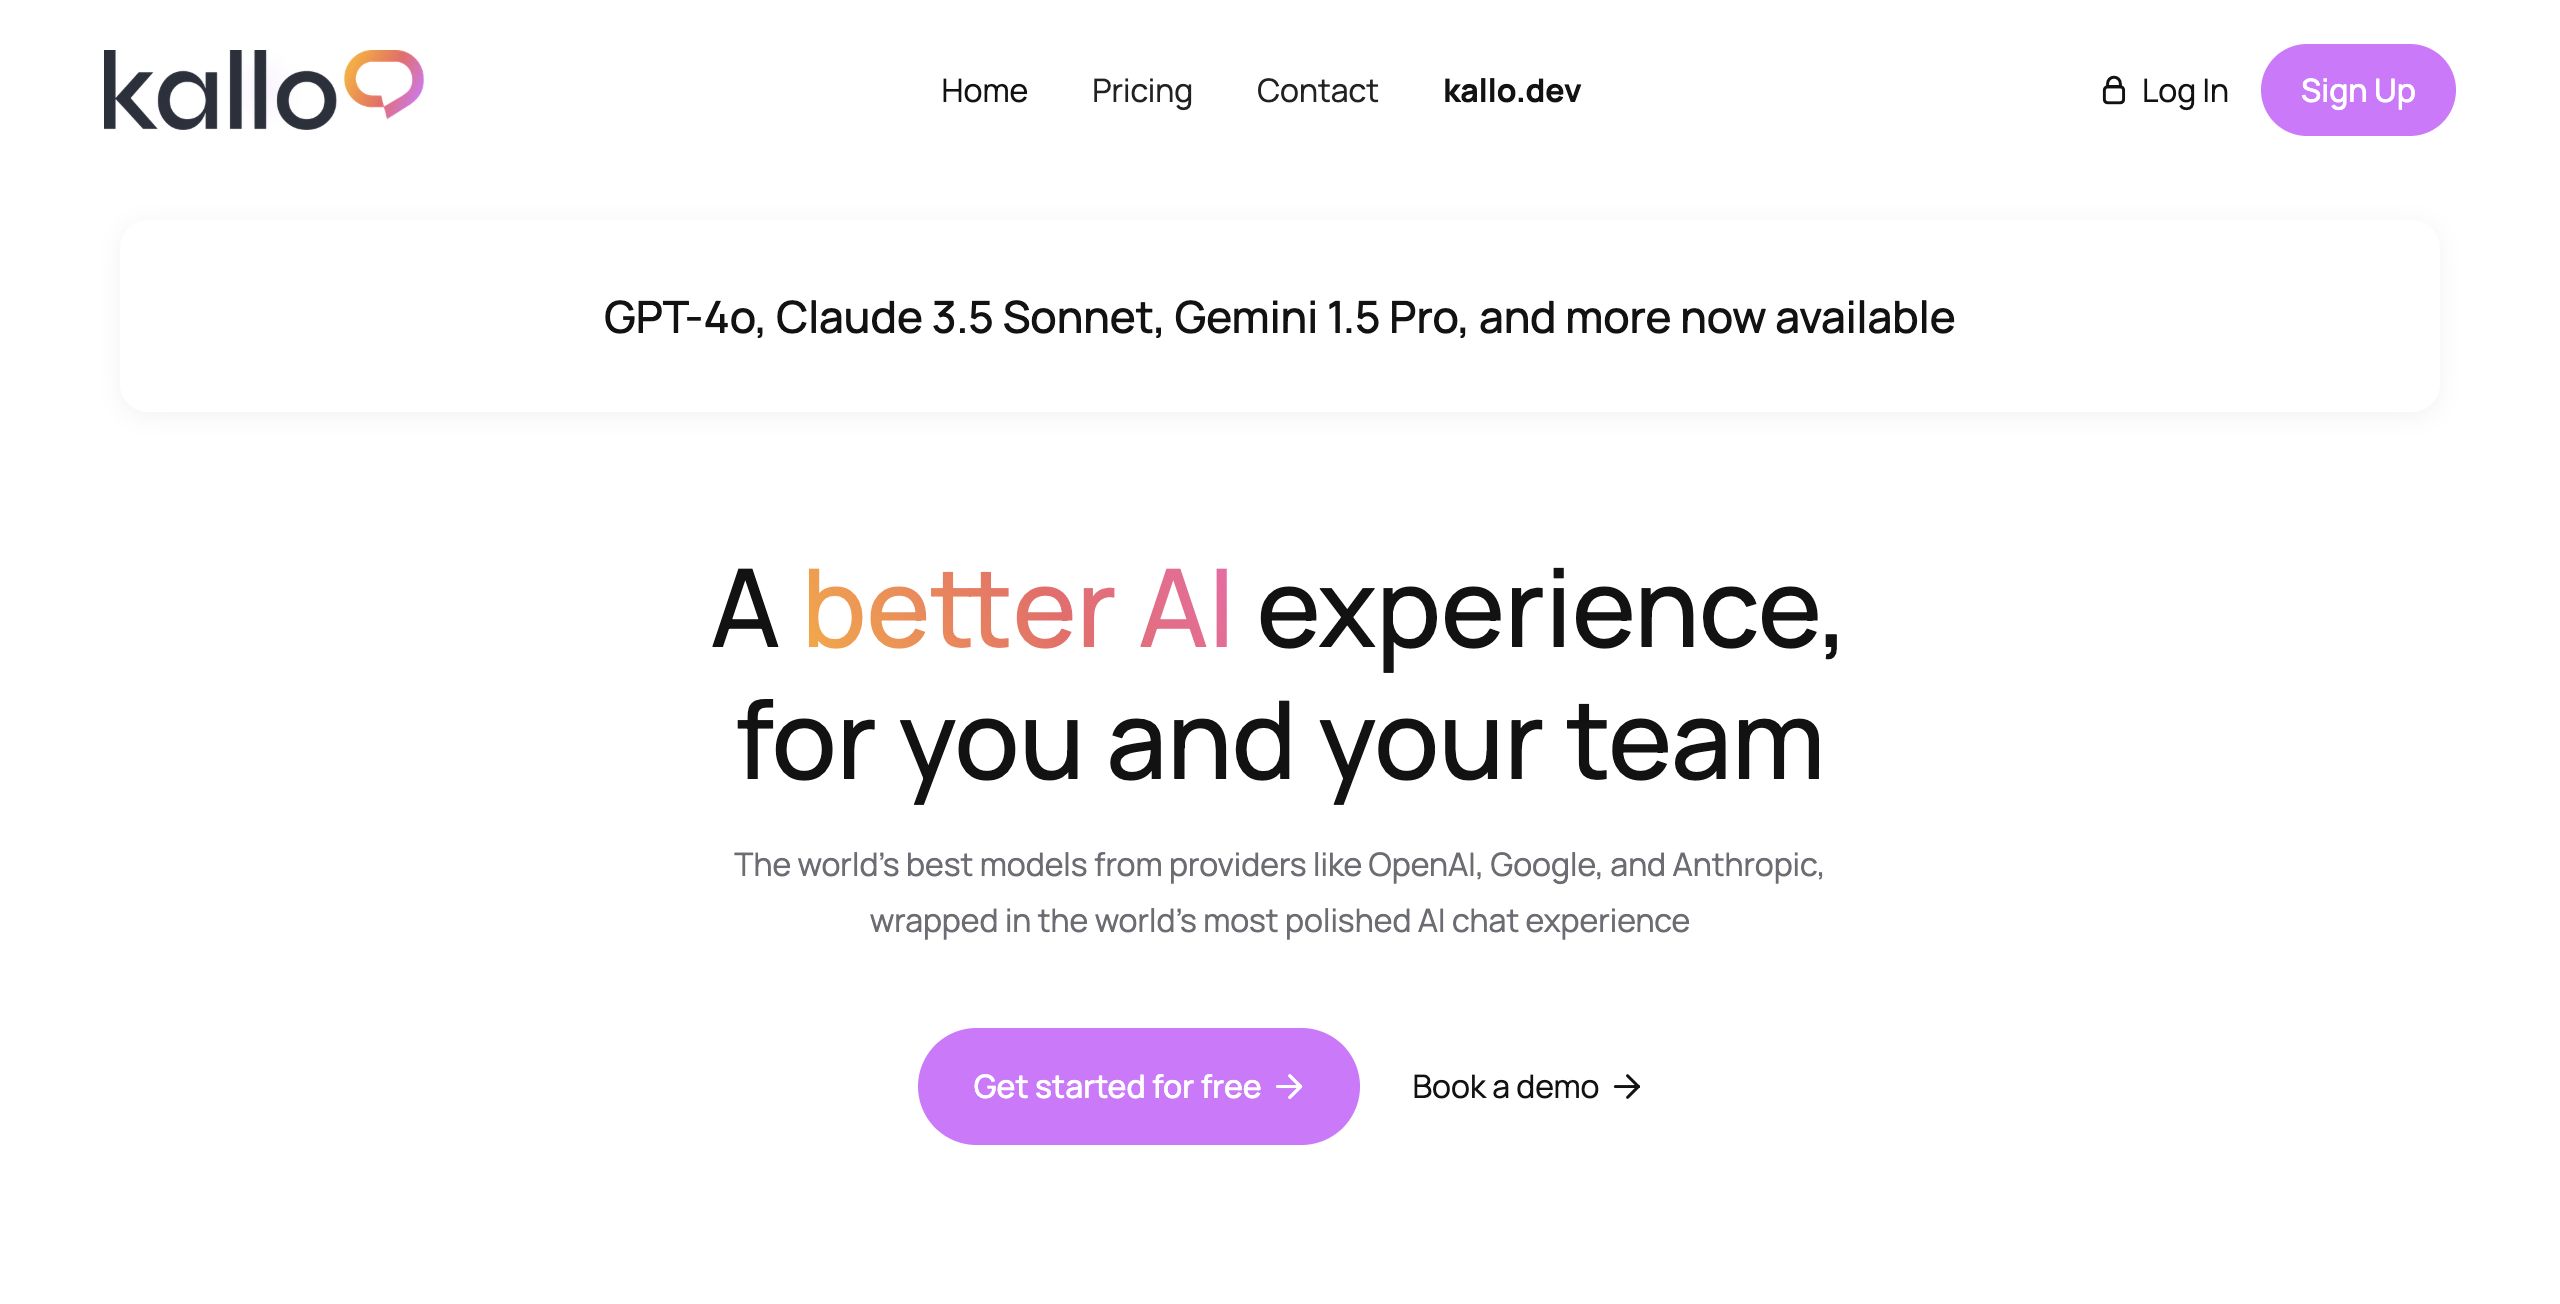Click the word "experience," in headline

[1548, 610]
